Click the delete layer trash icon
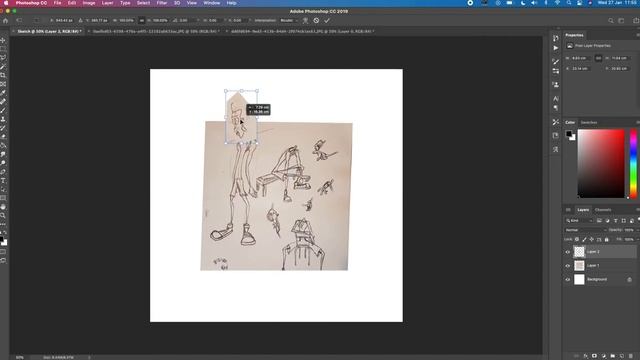 pyautogui.click(x=631, y=356)
